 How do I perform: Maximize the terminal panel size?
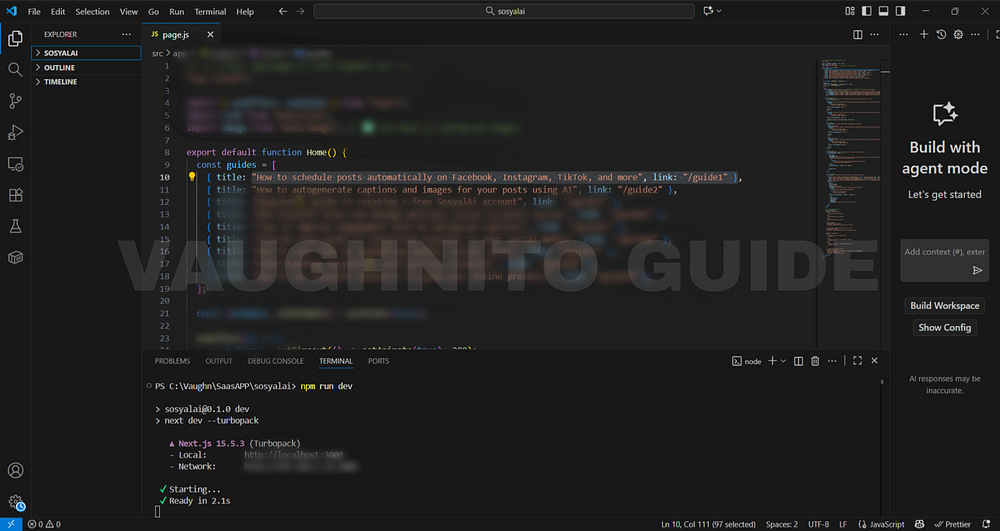857,361
